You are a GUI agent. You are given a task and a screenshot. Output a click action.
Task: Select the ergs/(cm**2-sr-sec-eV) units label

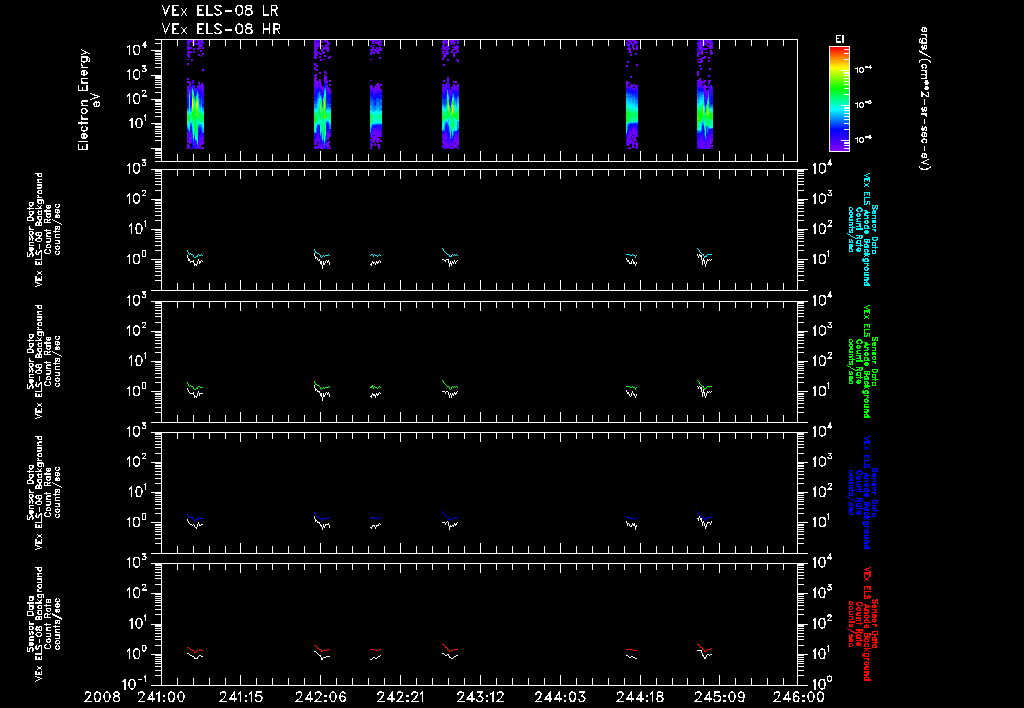pyautogui.click(x=923, y=98)
